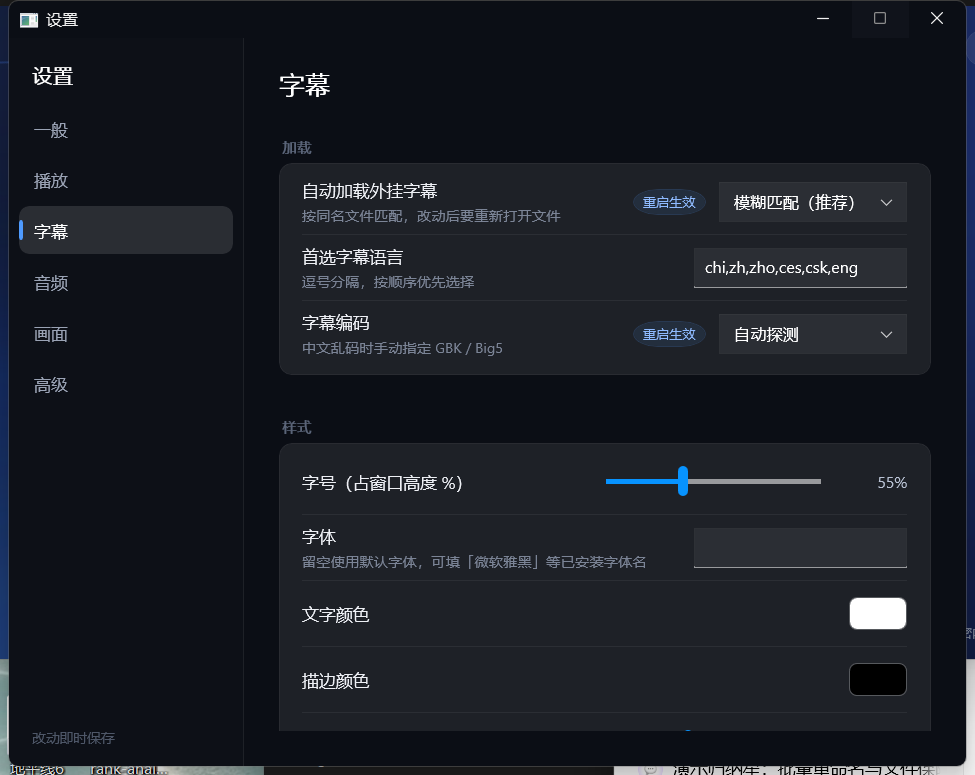Viewport: 975px width, 775px height.
Task: Focus the empty 字体 name field
Action: tap(800, 548)
